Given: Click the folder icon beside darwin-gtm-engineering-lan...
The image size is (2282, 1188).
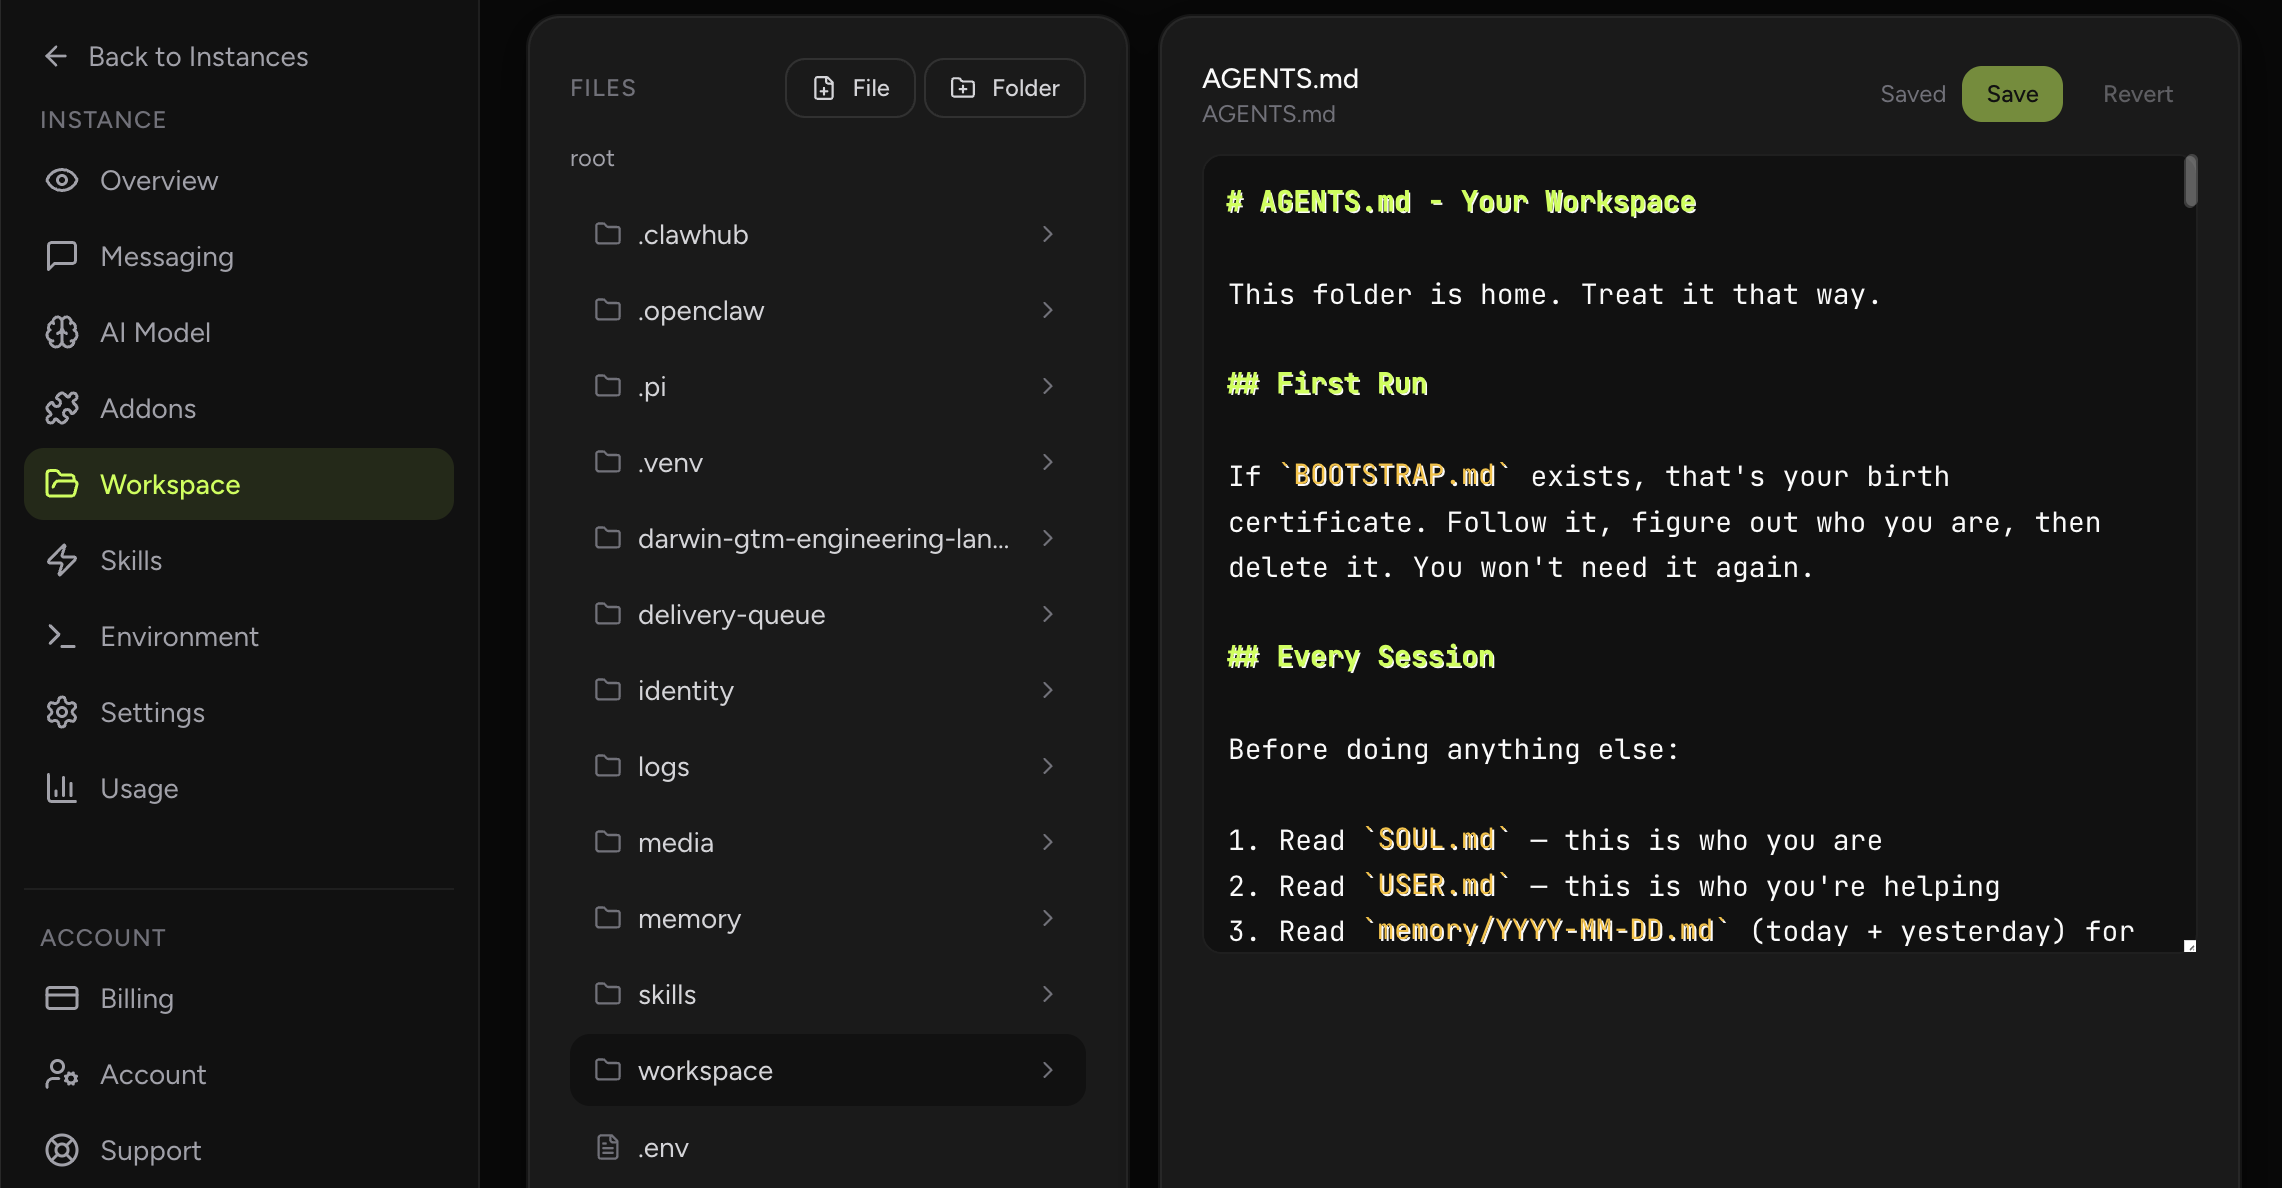Looking at the screenshot, I should [608, 538].
